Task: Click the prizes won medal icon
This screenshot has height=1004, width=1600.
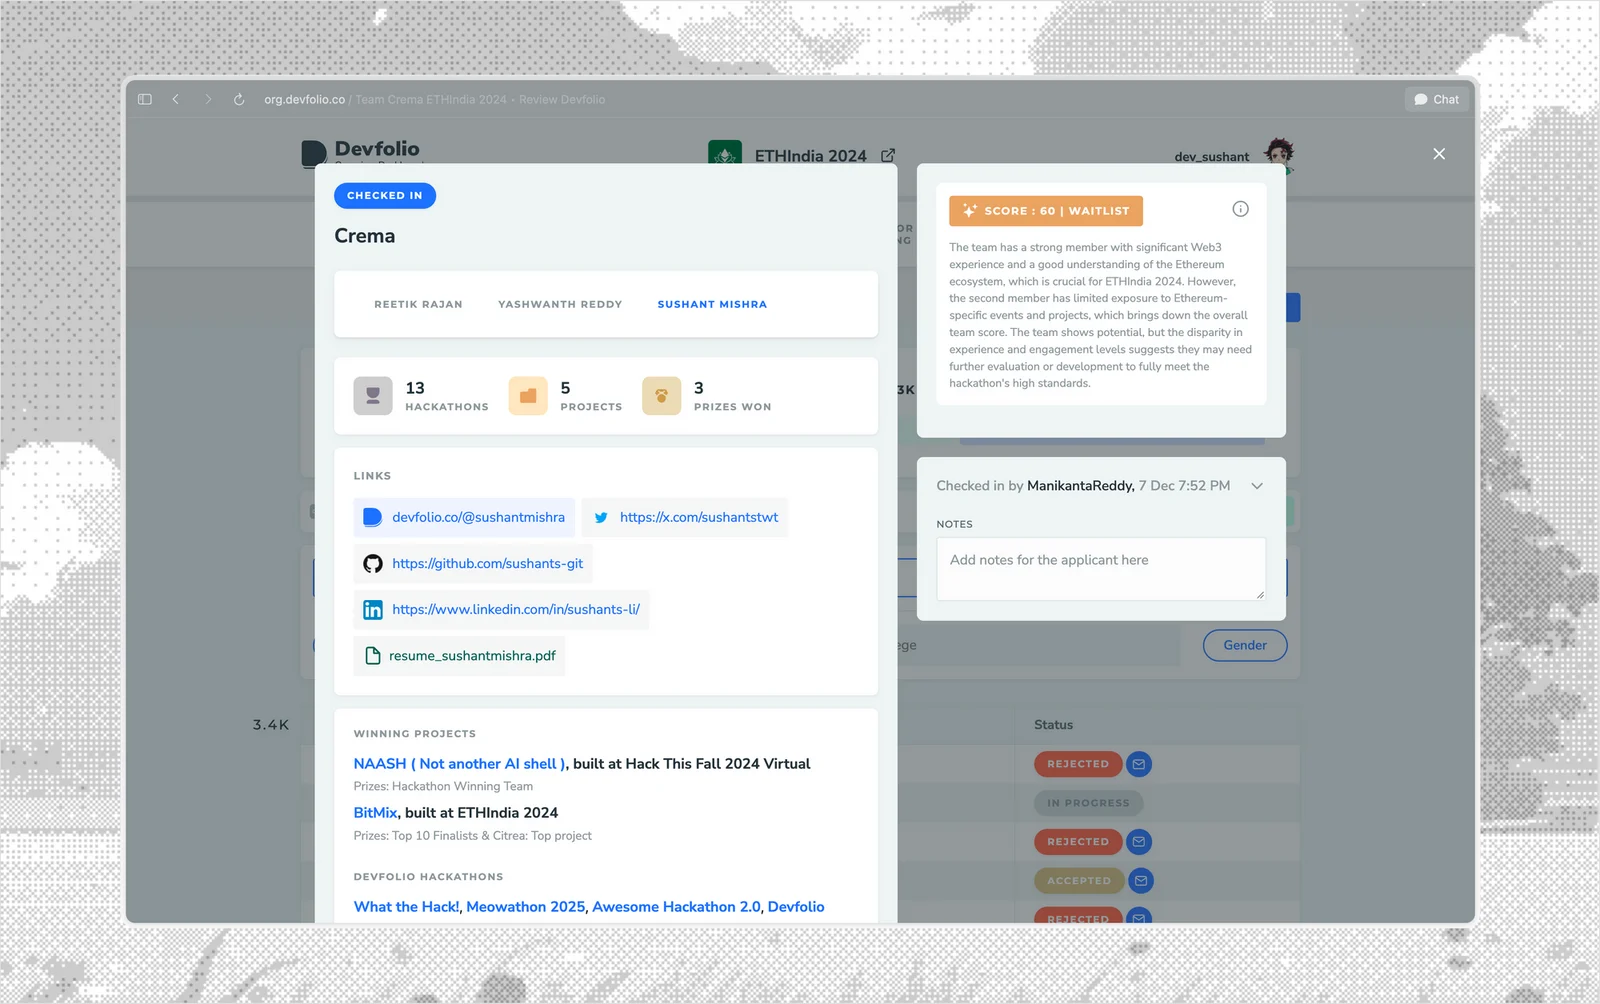Action: click(661, 396)
